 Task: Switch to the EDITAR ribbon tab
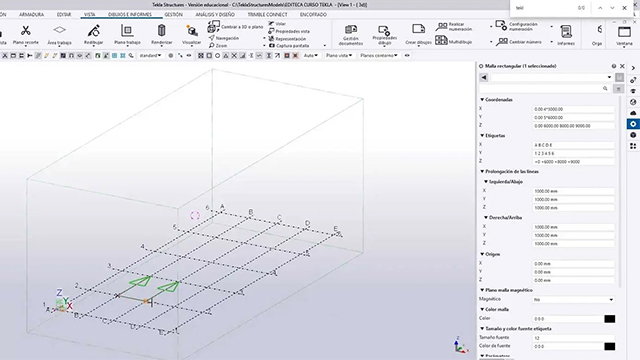pos(64,14)
